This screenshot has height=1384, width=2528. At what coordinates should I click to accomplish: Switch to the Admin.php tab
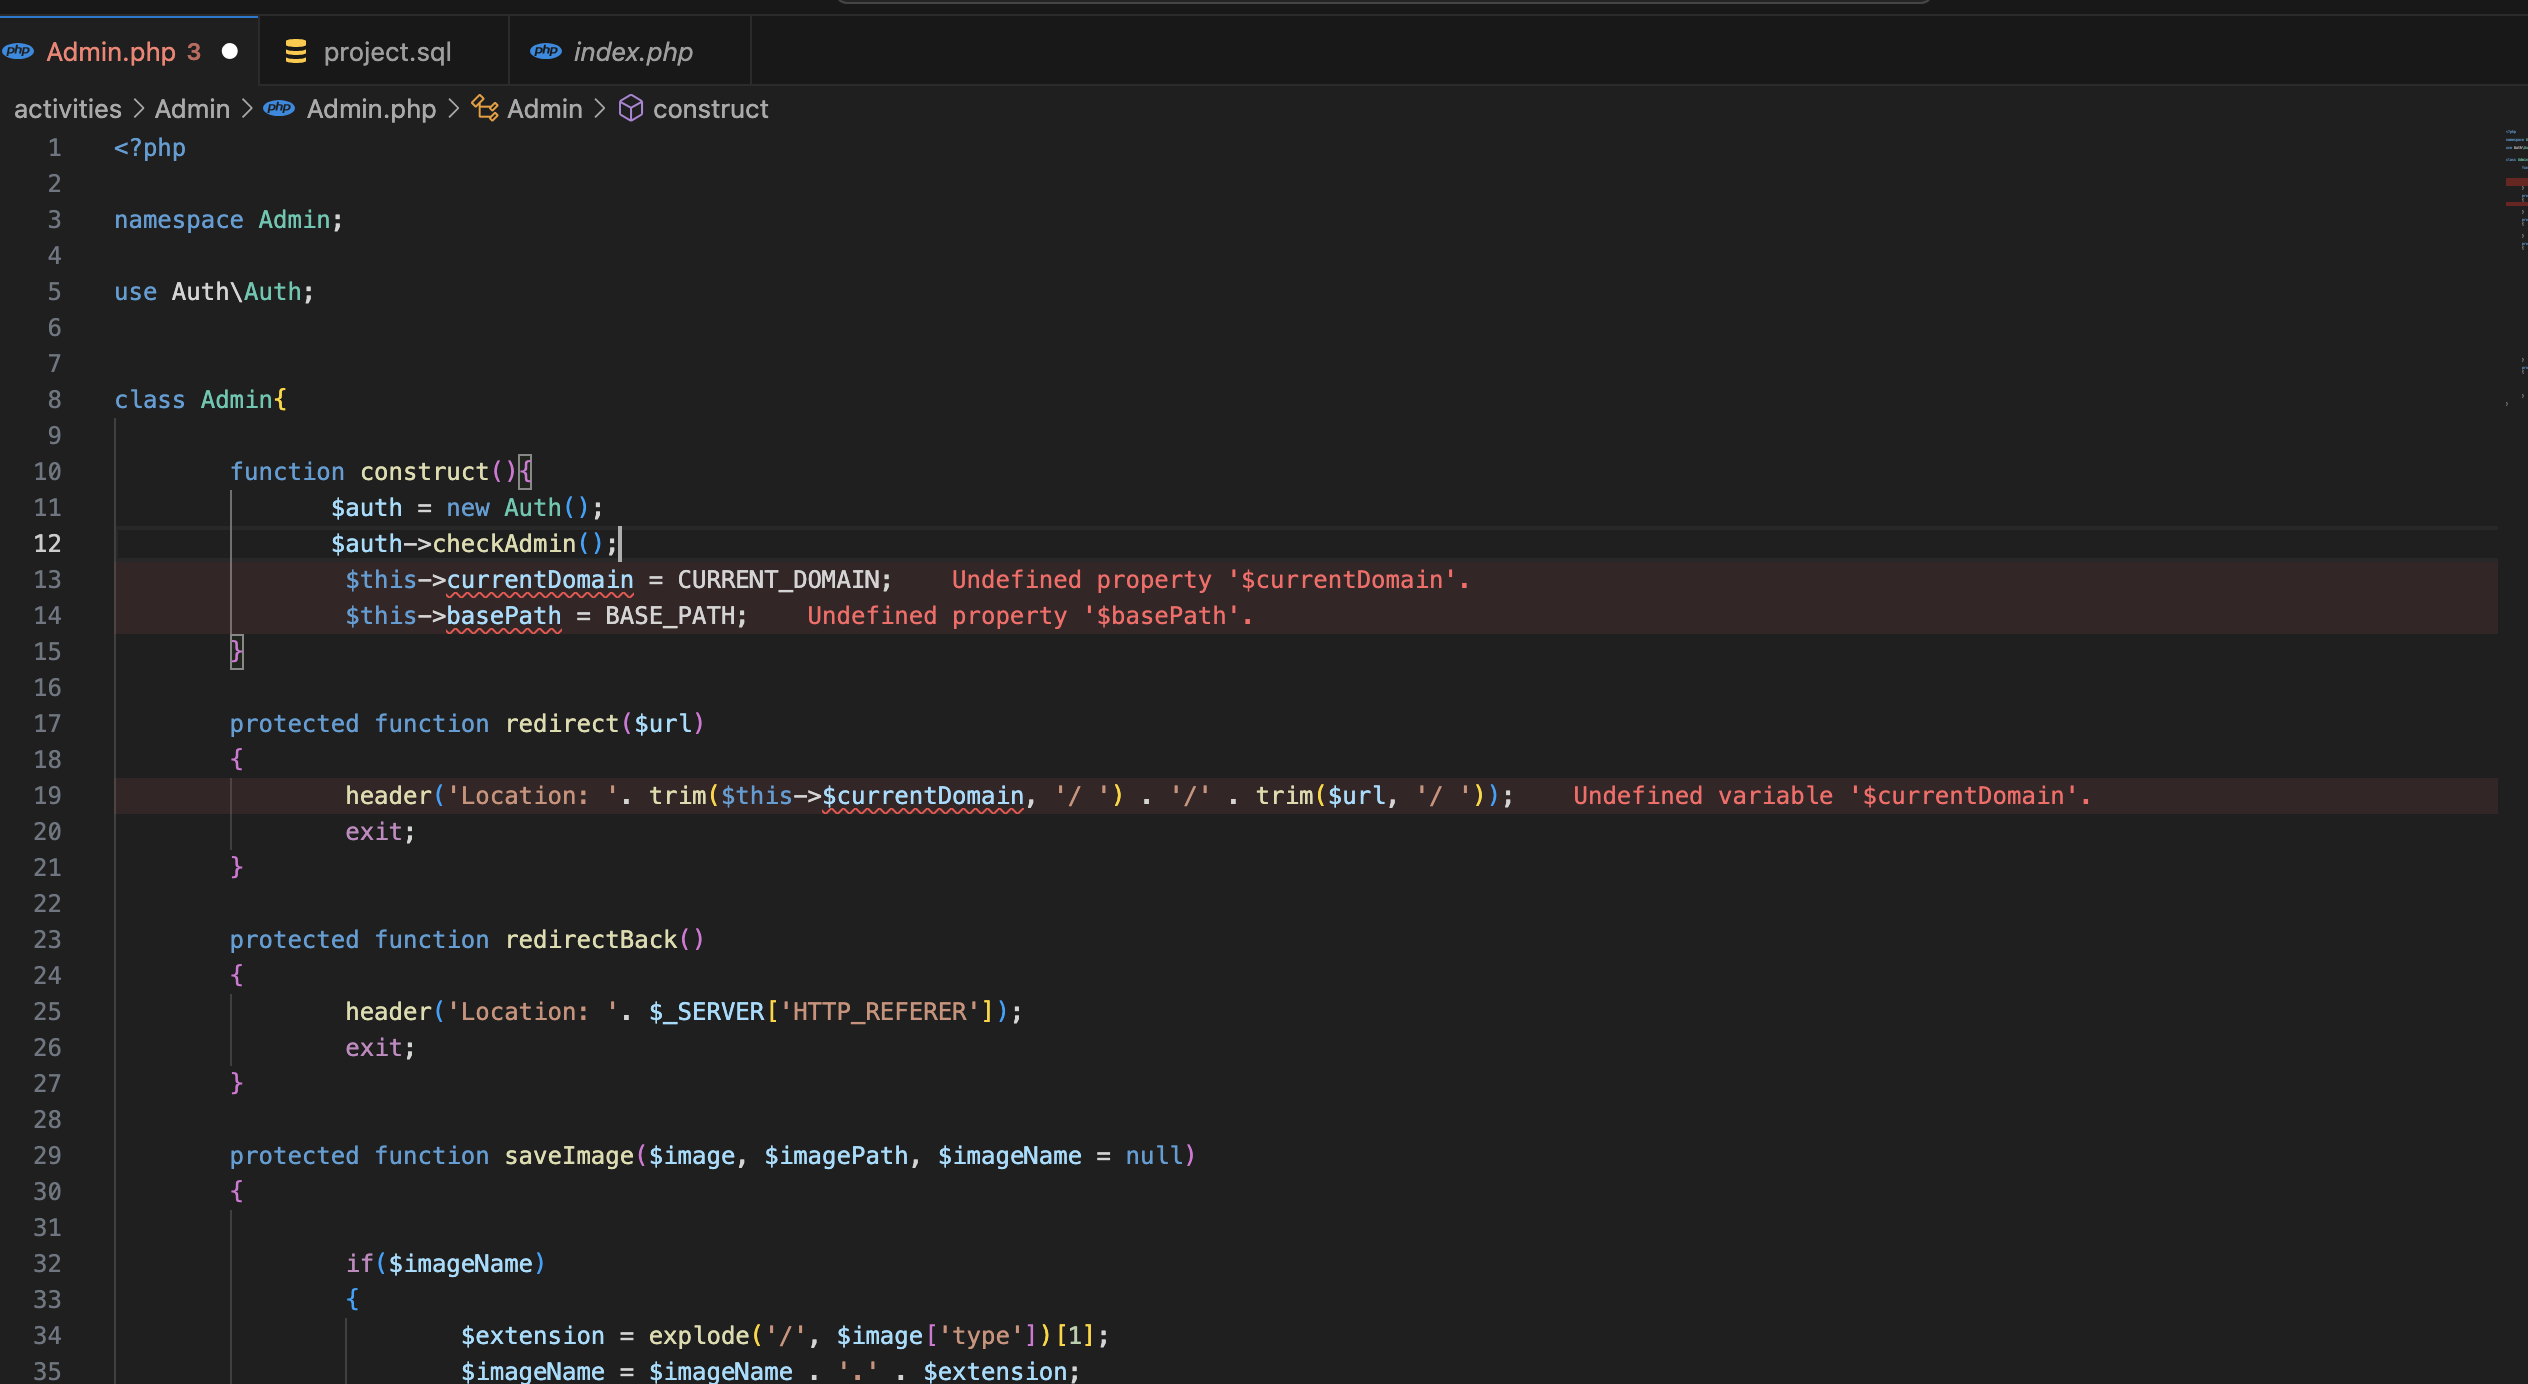(x=129, y=51)
